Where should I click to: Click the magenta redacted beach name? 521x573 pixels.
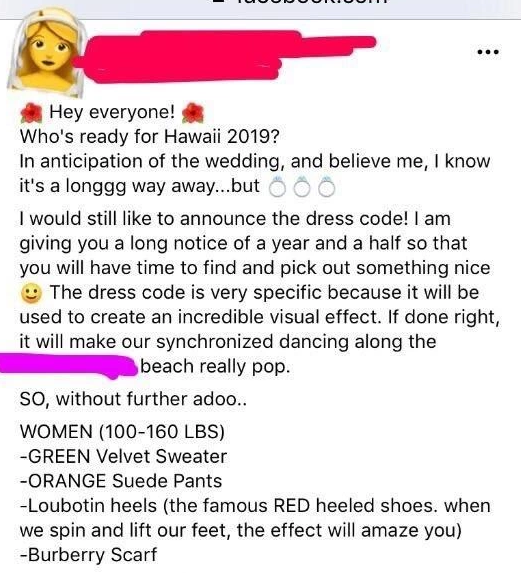69,366
